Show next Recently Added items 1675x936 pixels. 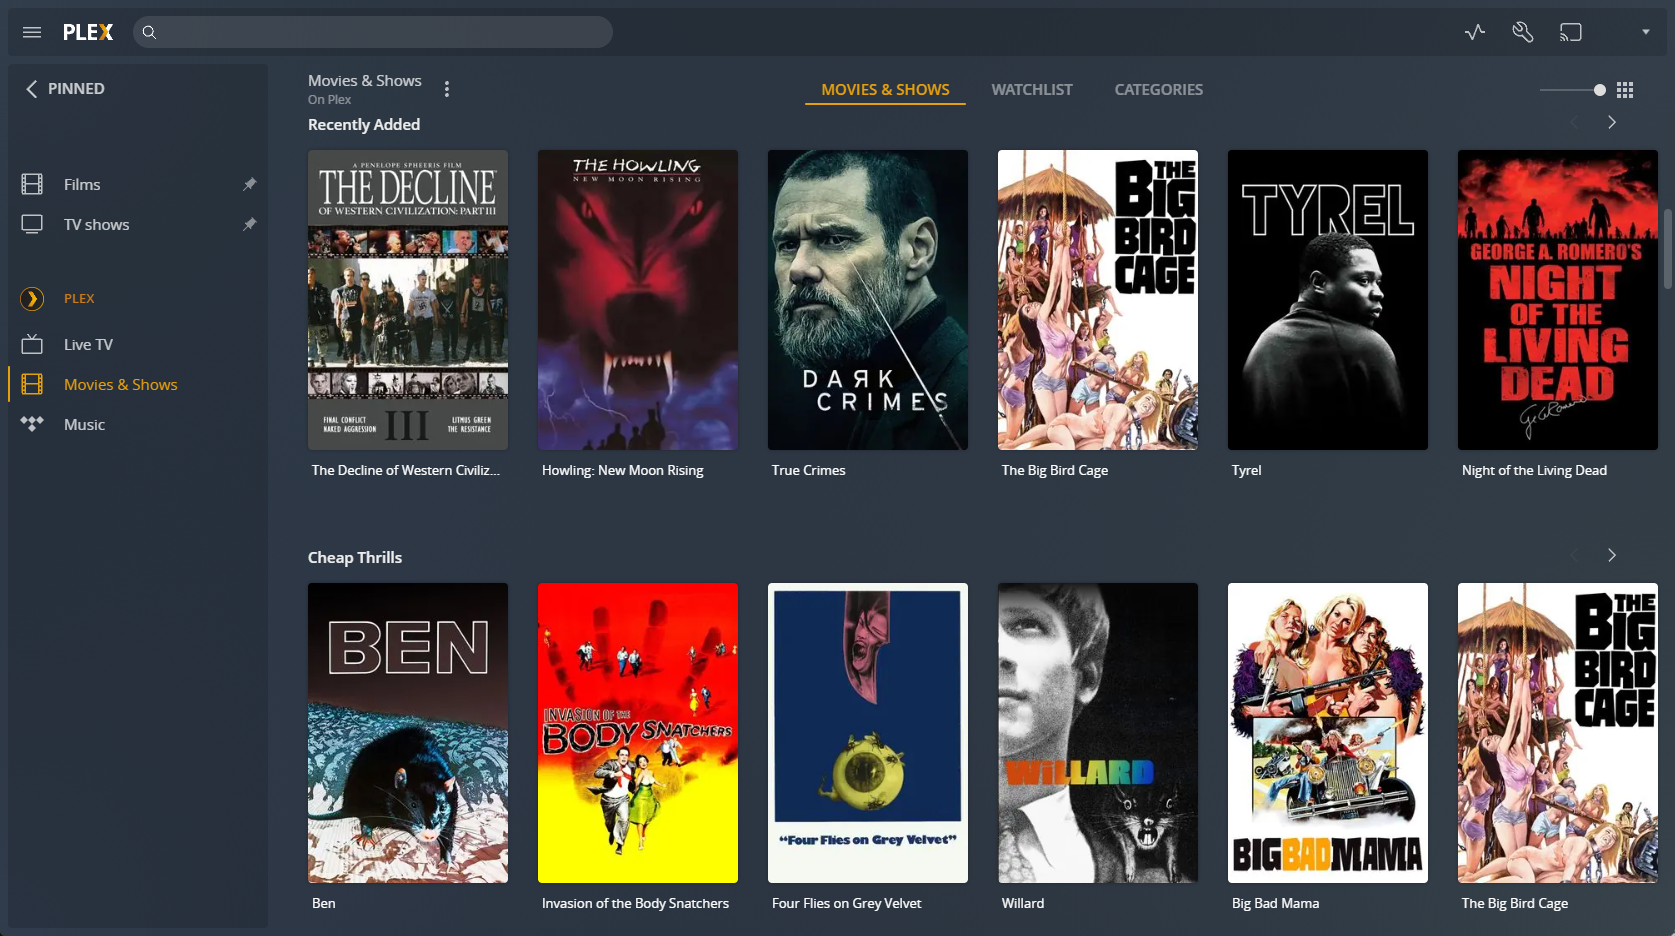(1612, 122)
